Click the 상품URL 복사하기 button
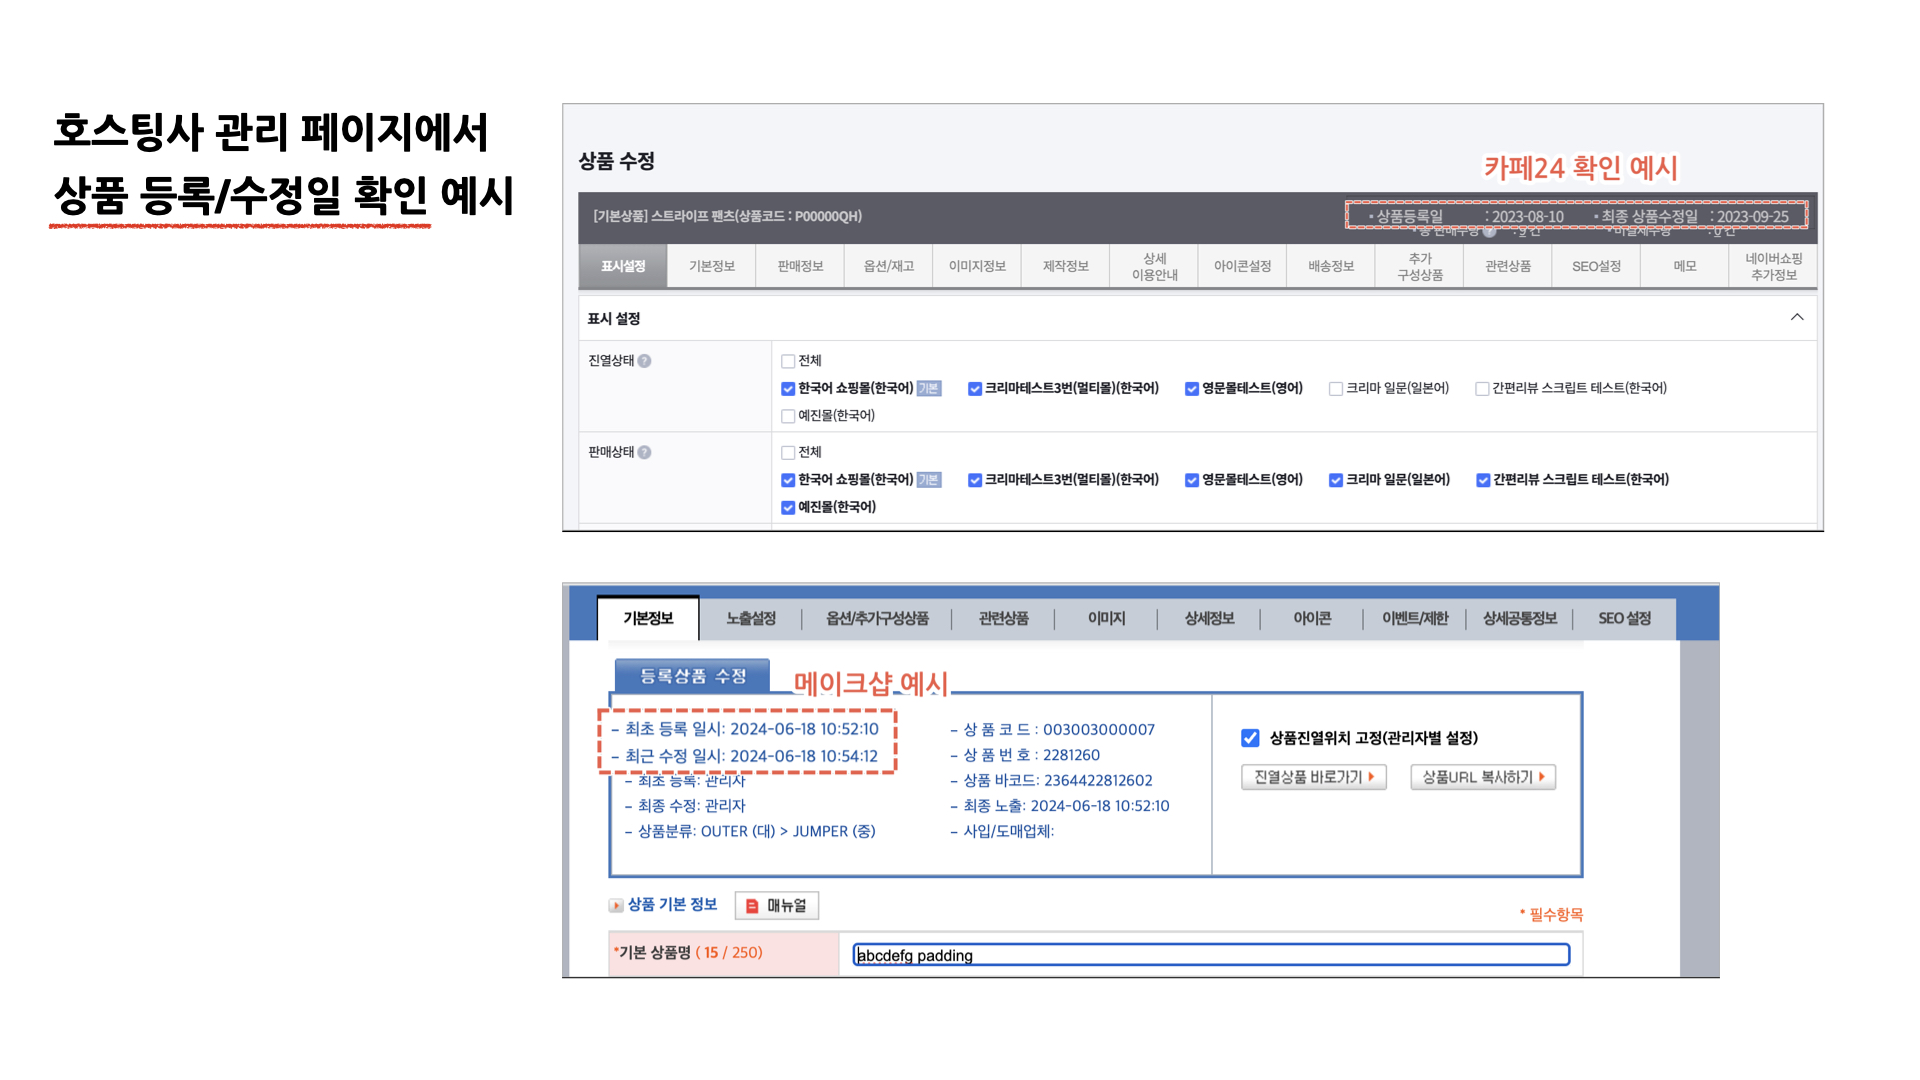1920x1080 pixels. coord(1482,777)
